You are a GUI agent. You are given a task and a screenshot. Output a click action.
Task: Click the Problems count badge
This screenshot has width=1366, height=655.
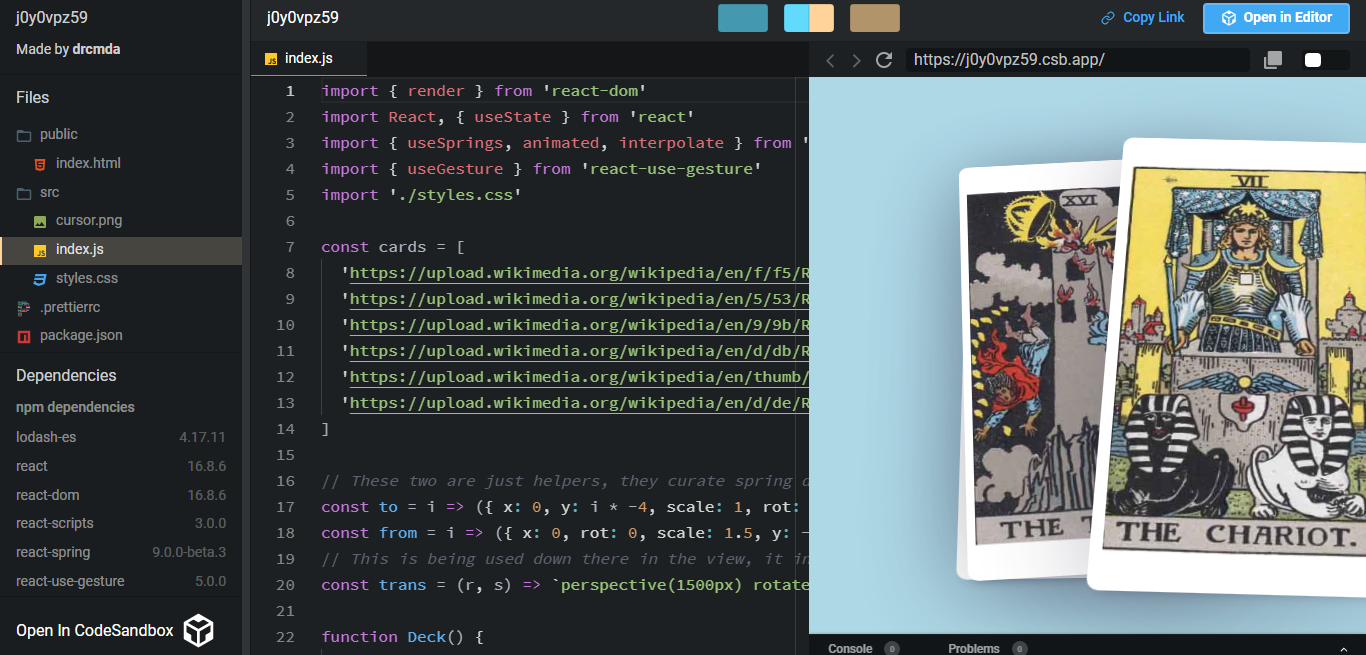point(1019,649)
